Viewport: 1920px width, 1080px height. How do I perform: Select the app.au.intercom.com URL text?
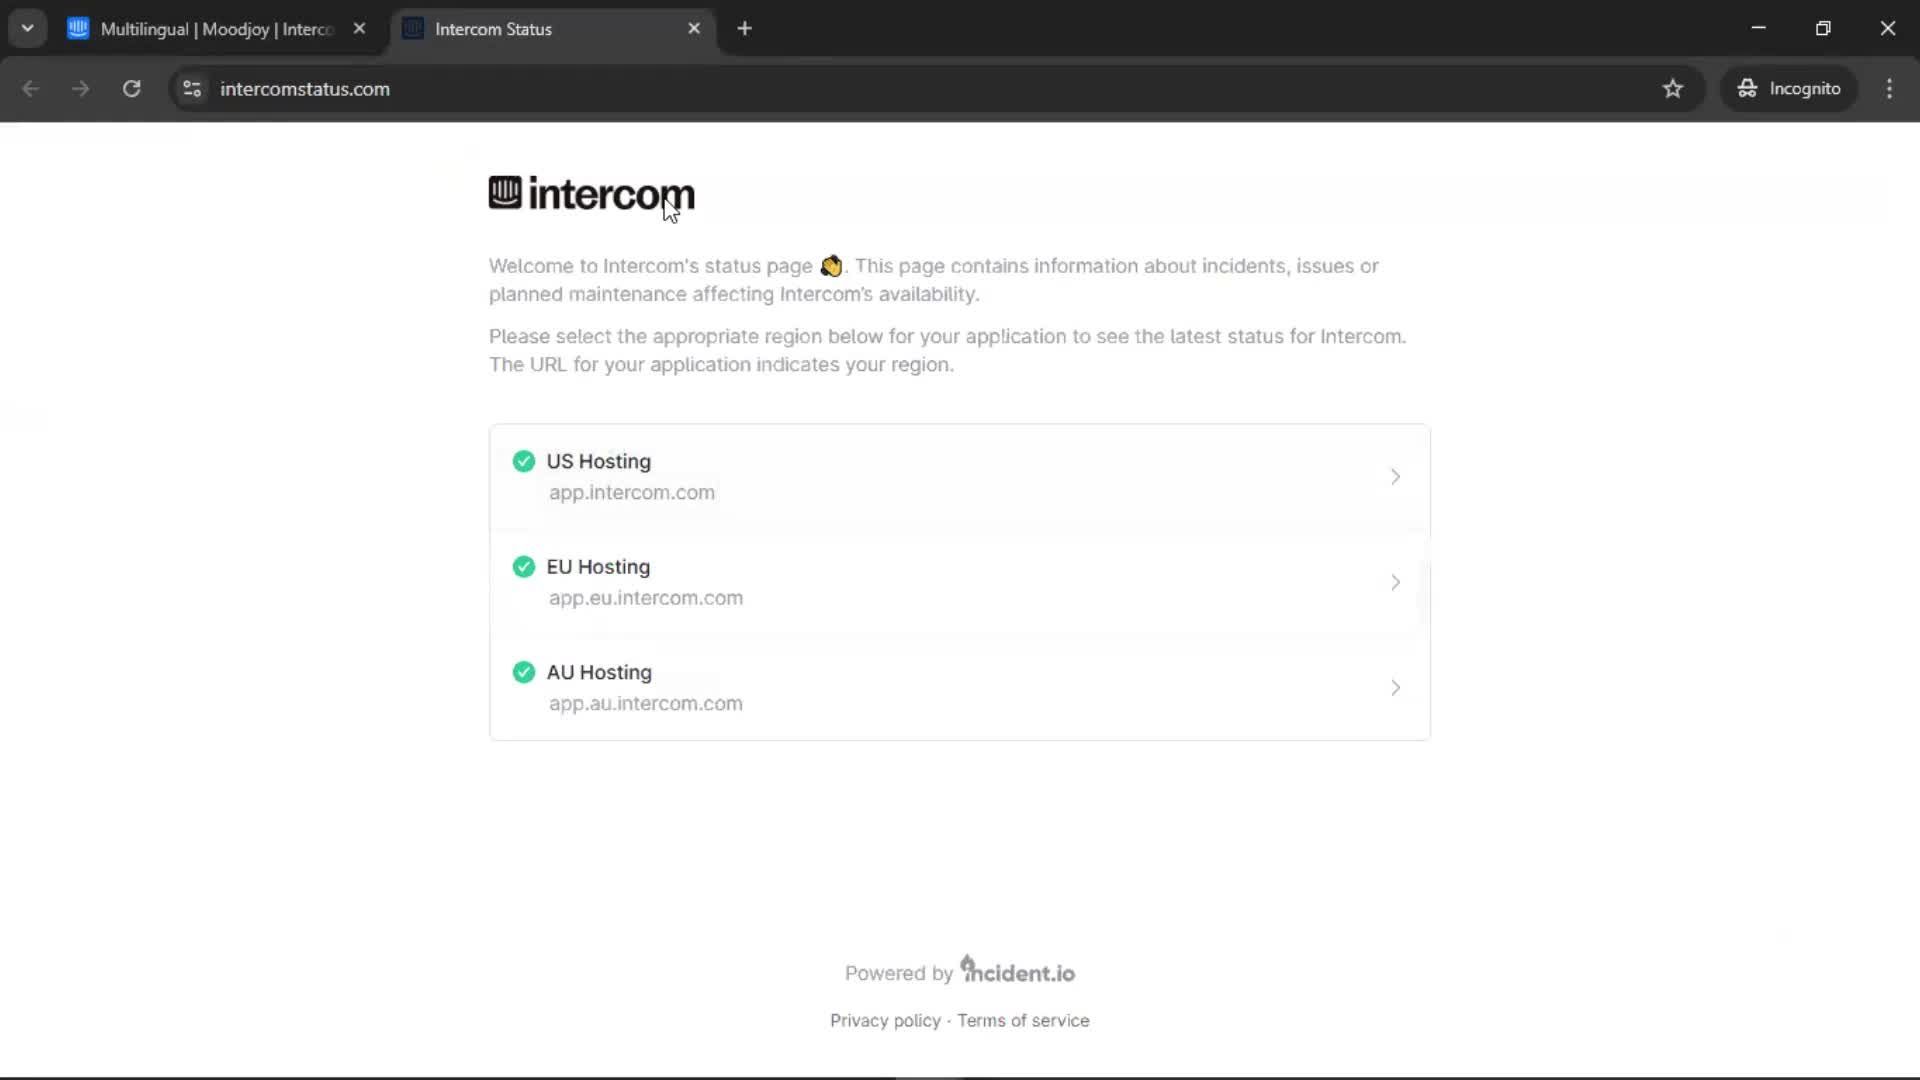click(645, 704)
